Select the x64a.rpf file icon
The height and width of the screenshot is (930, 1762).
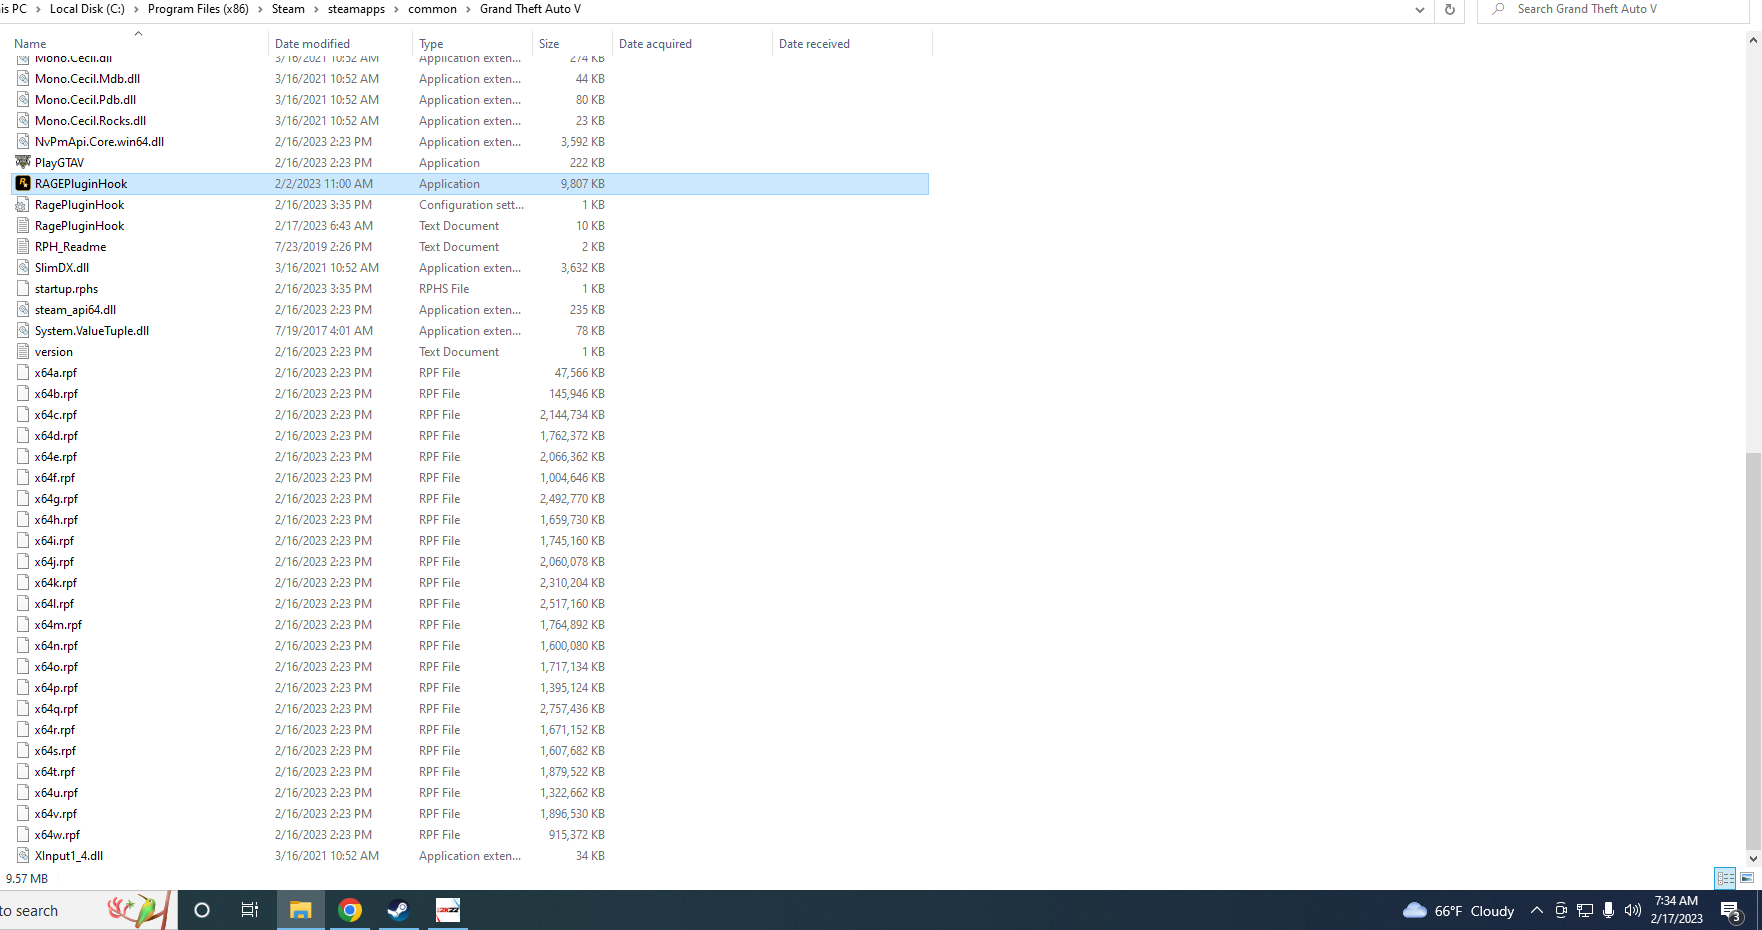(x=23, y=373)
